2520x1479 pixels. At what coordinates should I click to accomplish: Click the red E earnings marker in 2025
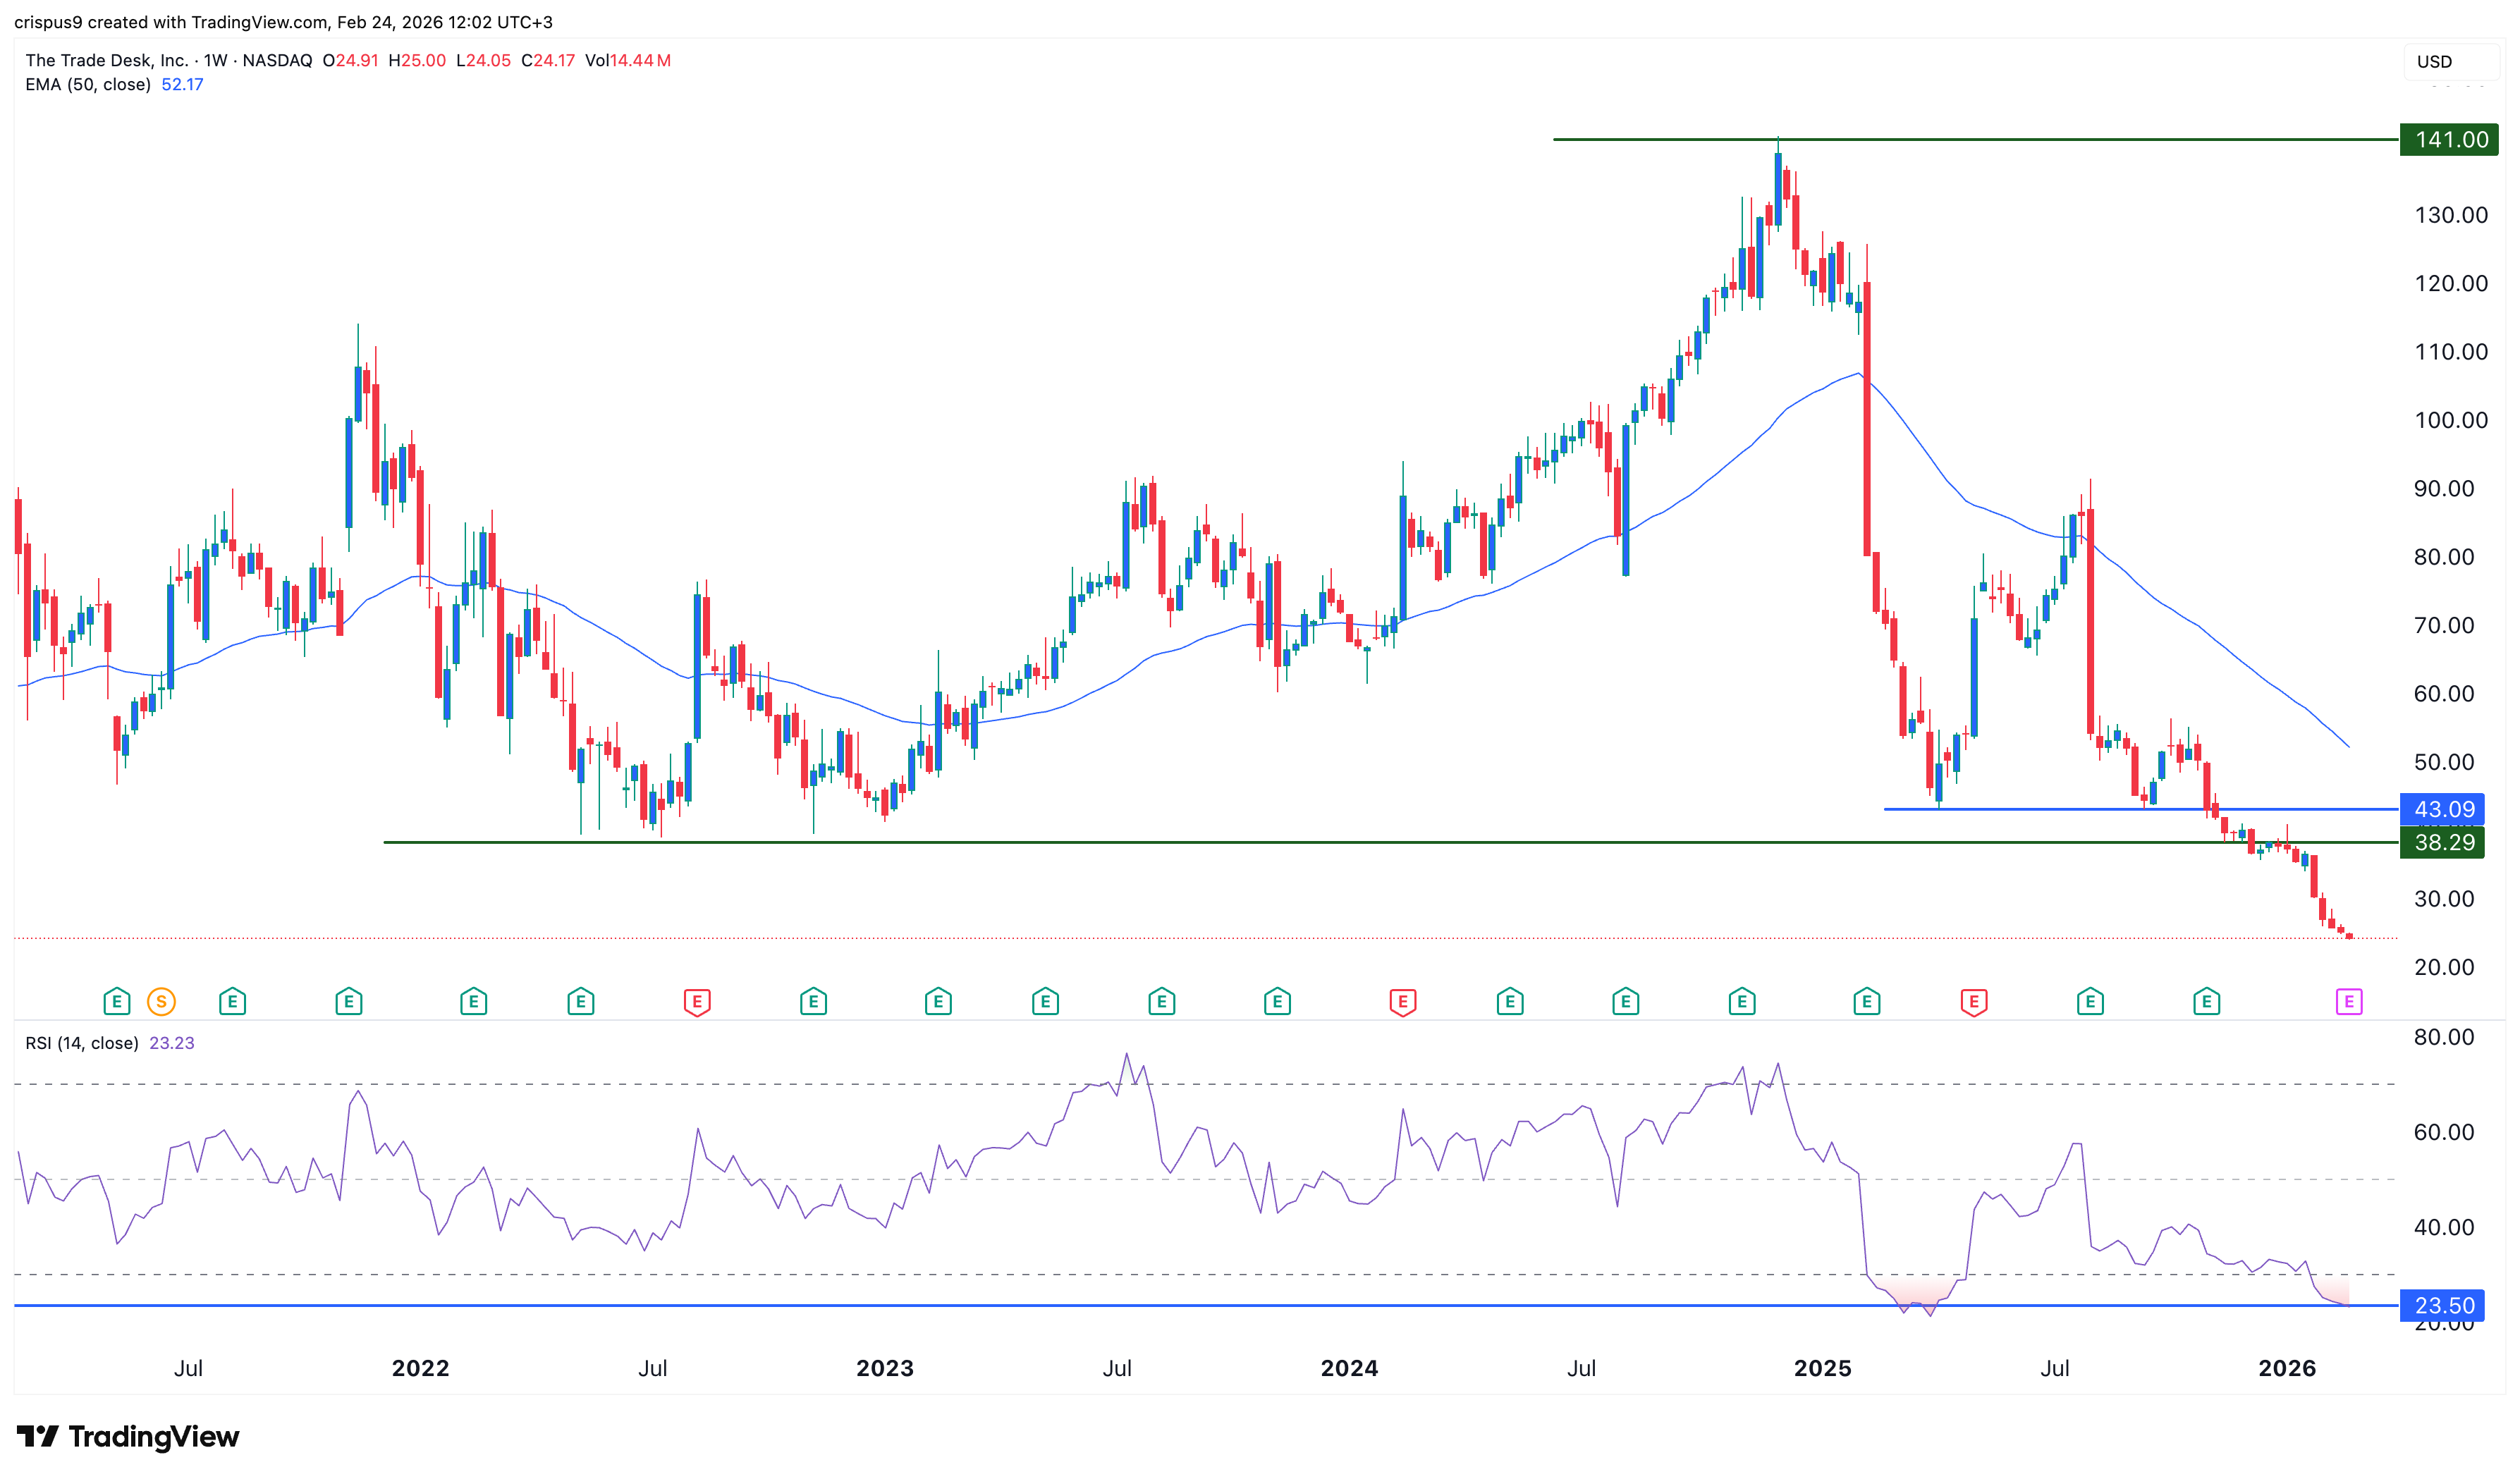coord(1973,1001)
